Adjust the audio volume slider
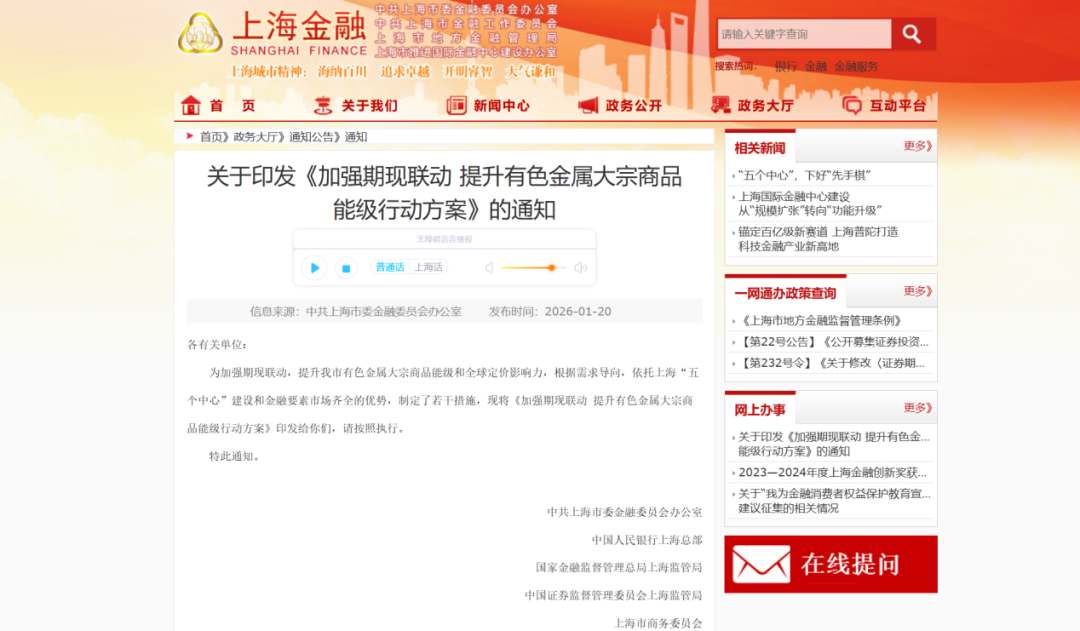Viewport: 1080px width, 631px height. (534, 267)
